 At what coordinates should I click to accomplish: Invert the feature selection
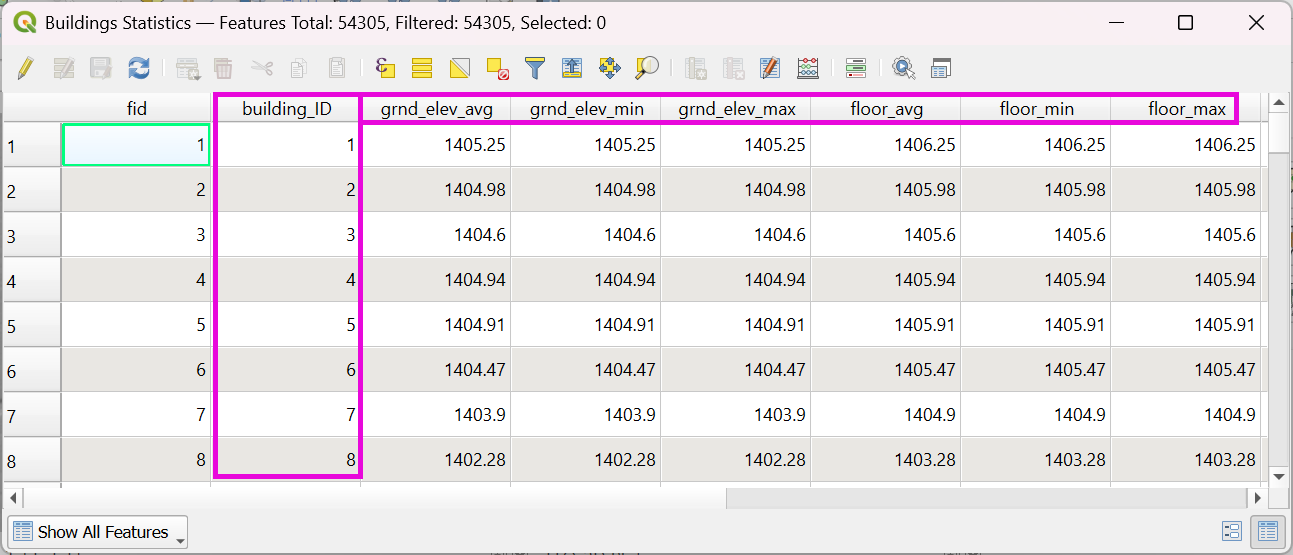click(x=460, y=68)
